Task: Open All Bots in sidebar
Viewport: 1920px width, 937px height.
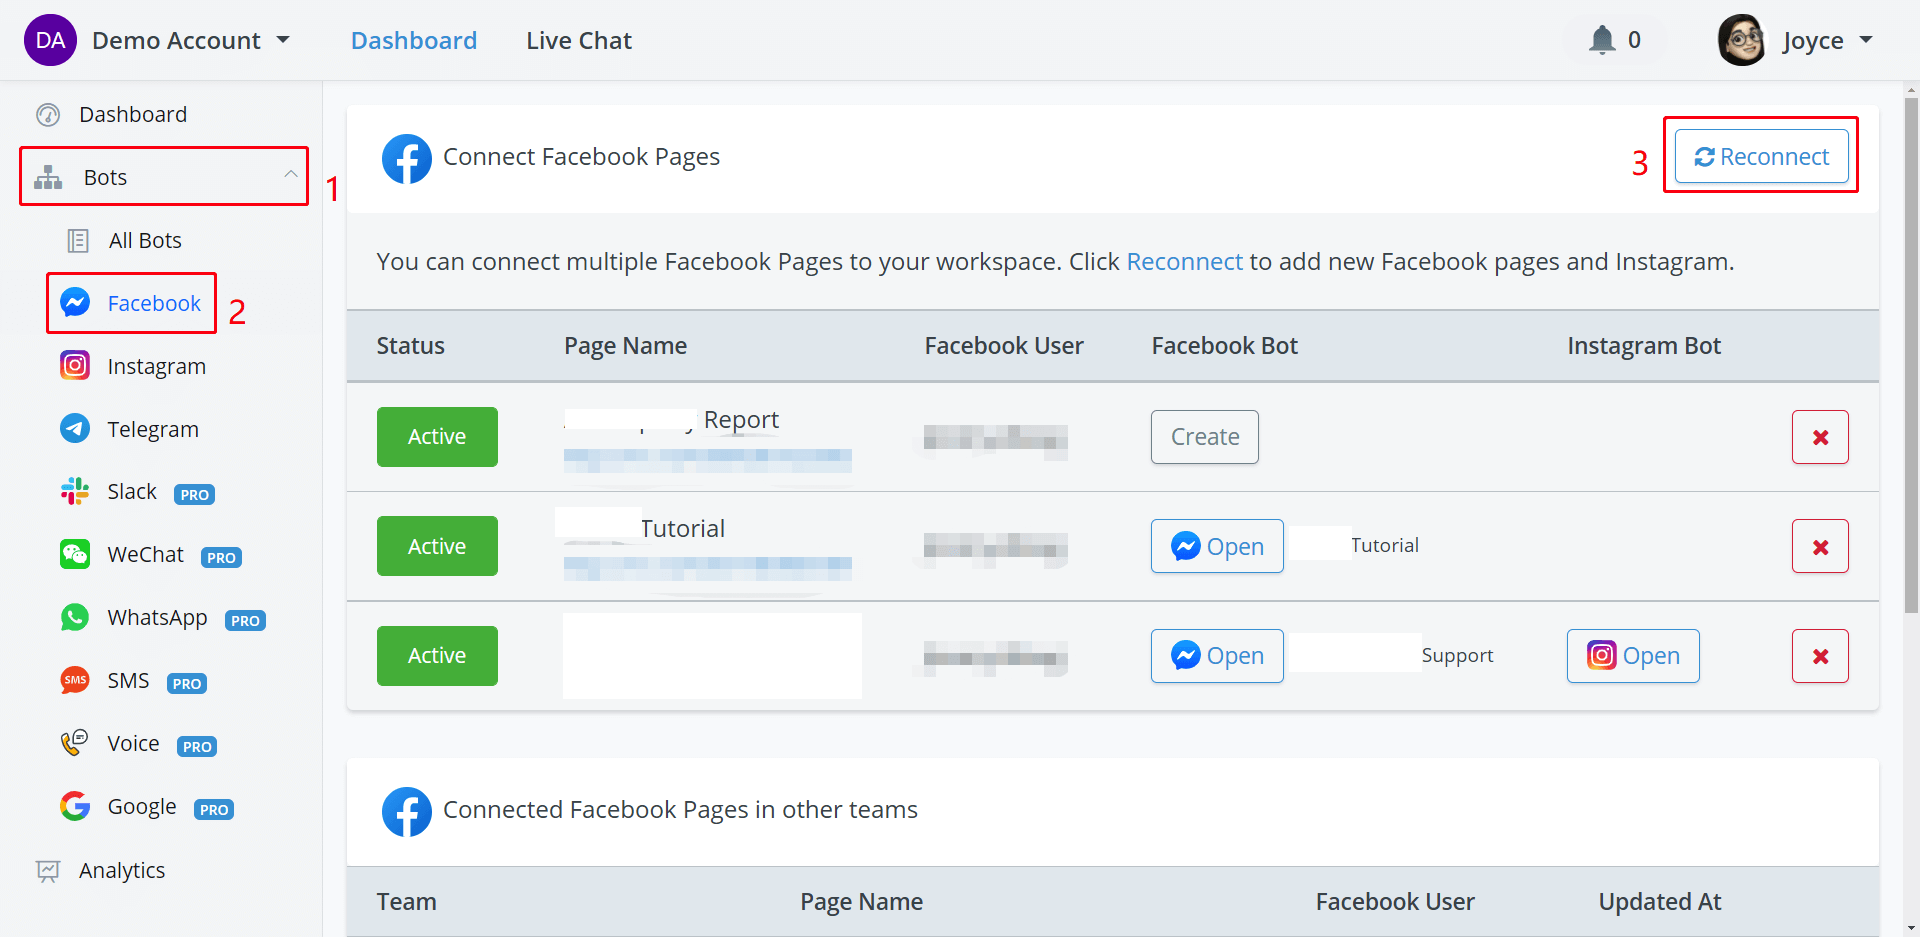Action: 145,240
